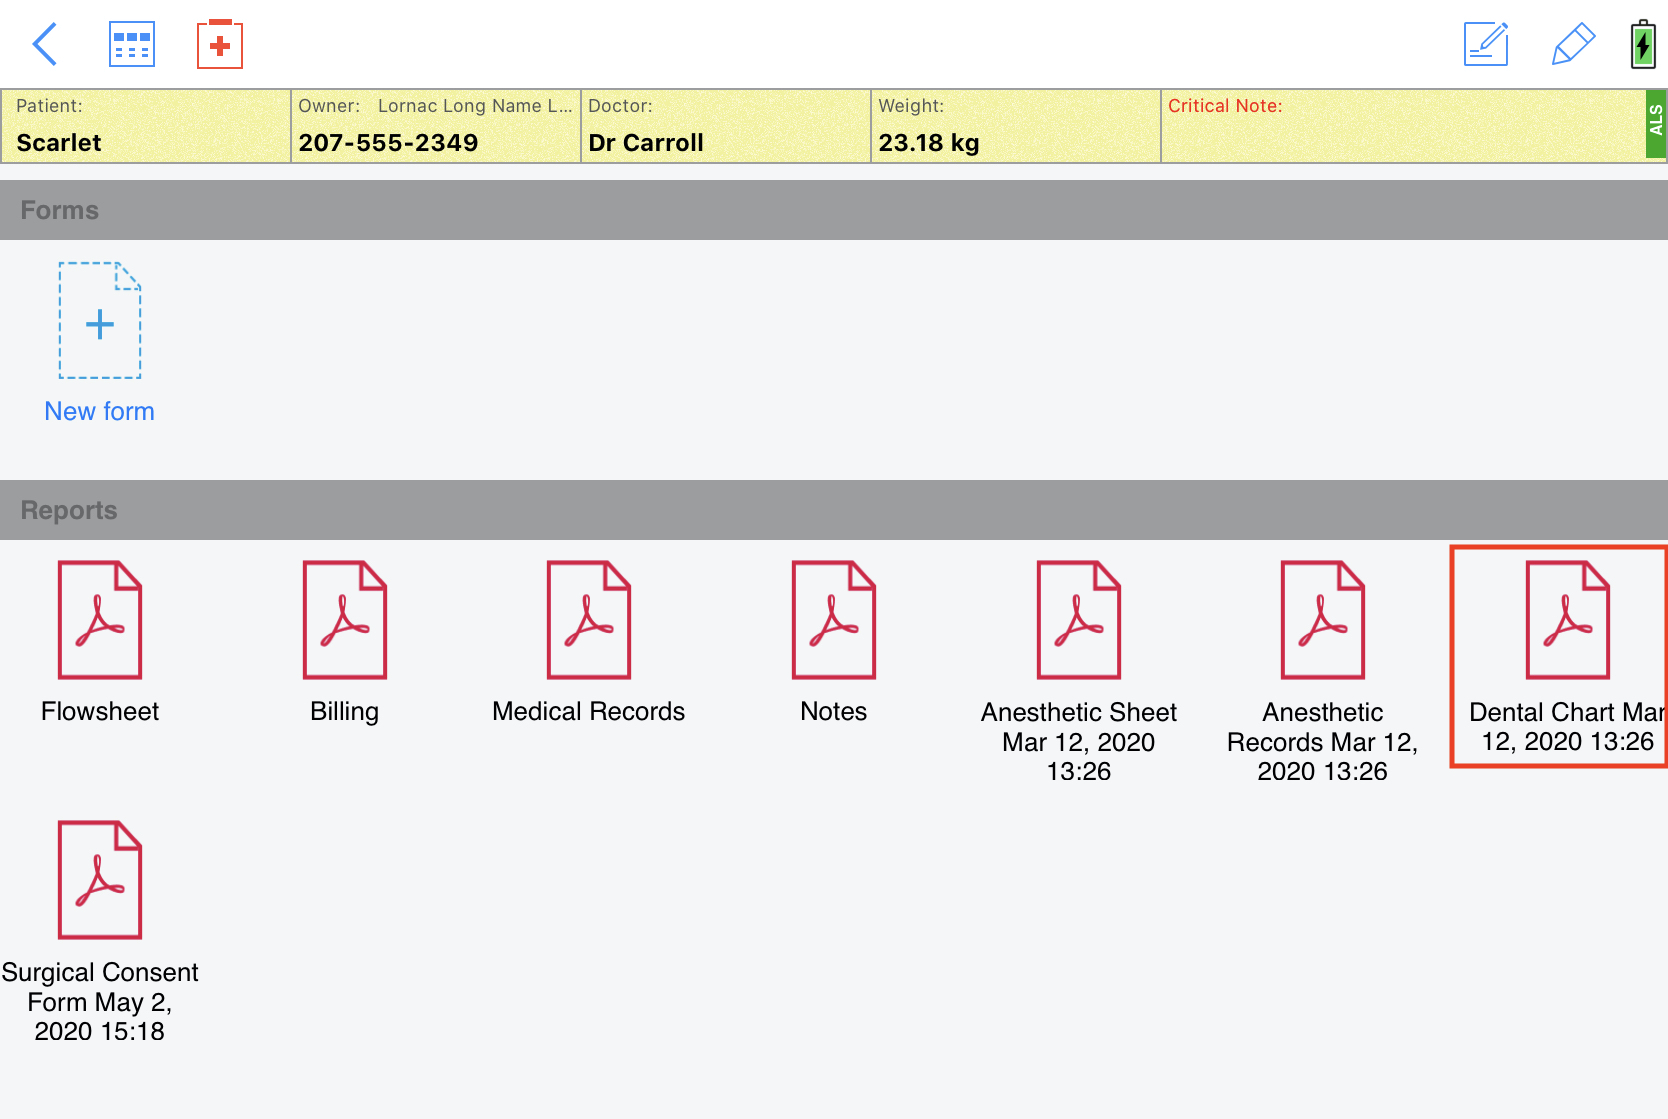Viewport: 1668px width, 1119px height.
Task: Open the Flowsheet PDF report
Action: pos(100,620)
